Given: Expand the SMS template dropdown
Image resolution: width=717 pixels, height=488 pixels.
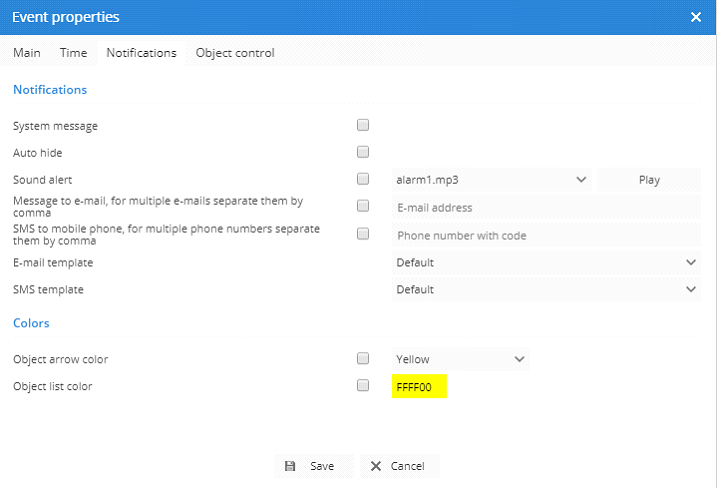Looking at the screenshot, I should pos(546,290).
